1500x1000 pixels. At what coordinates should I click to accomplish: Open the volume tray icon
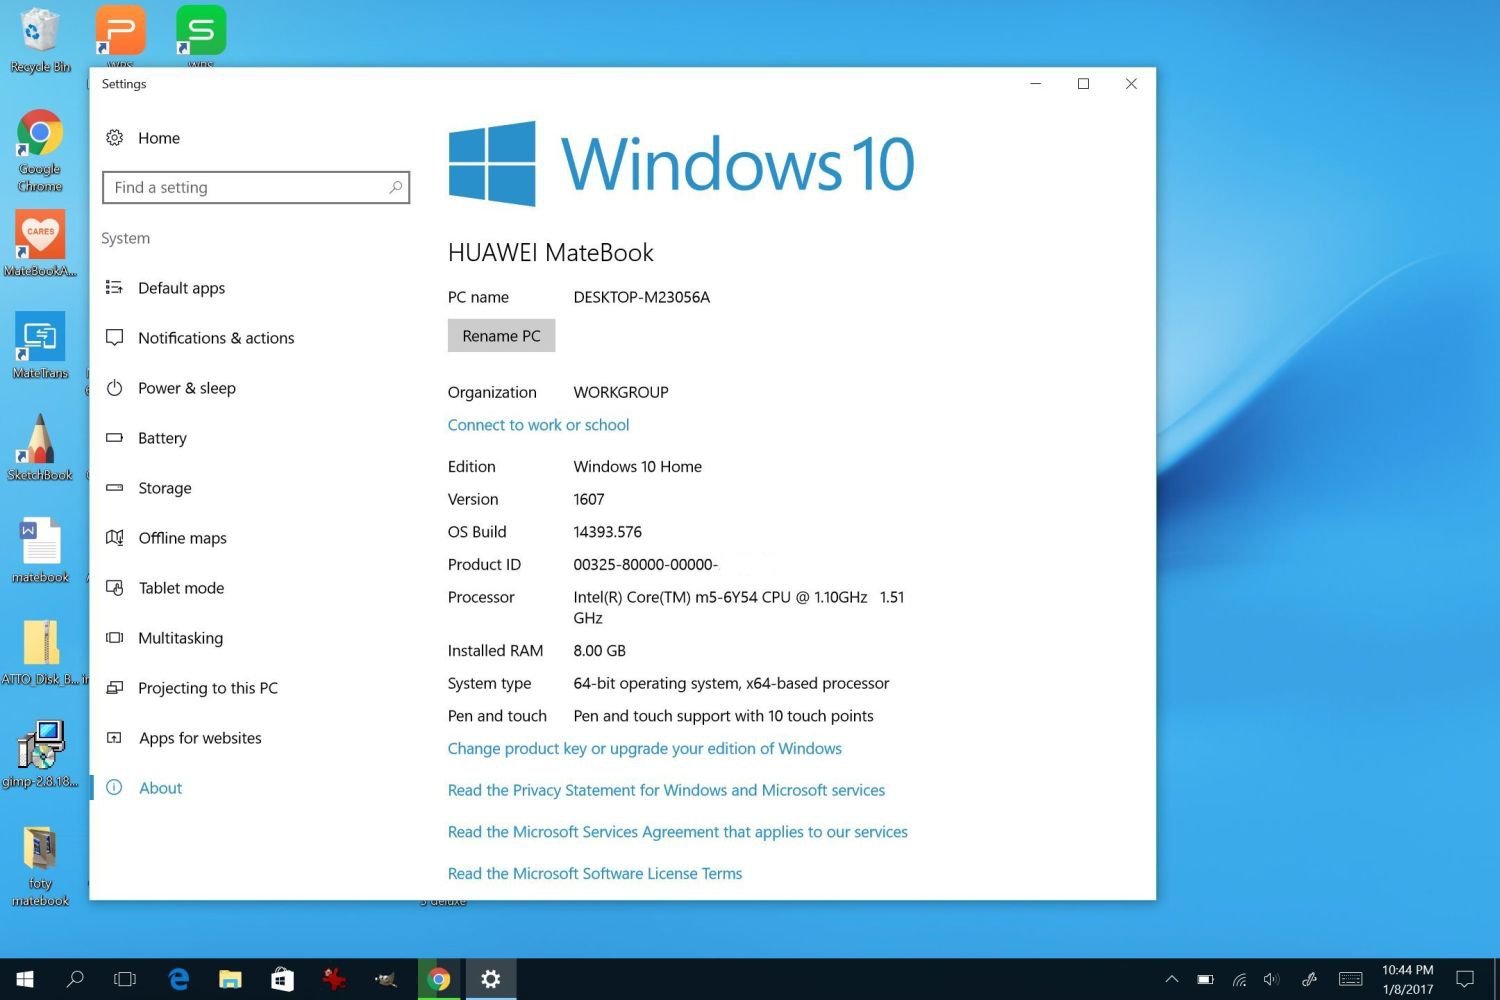pyautogui.click(x=1271, y=979)
